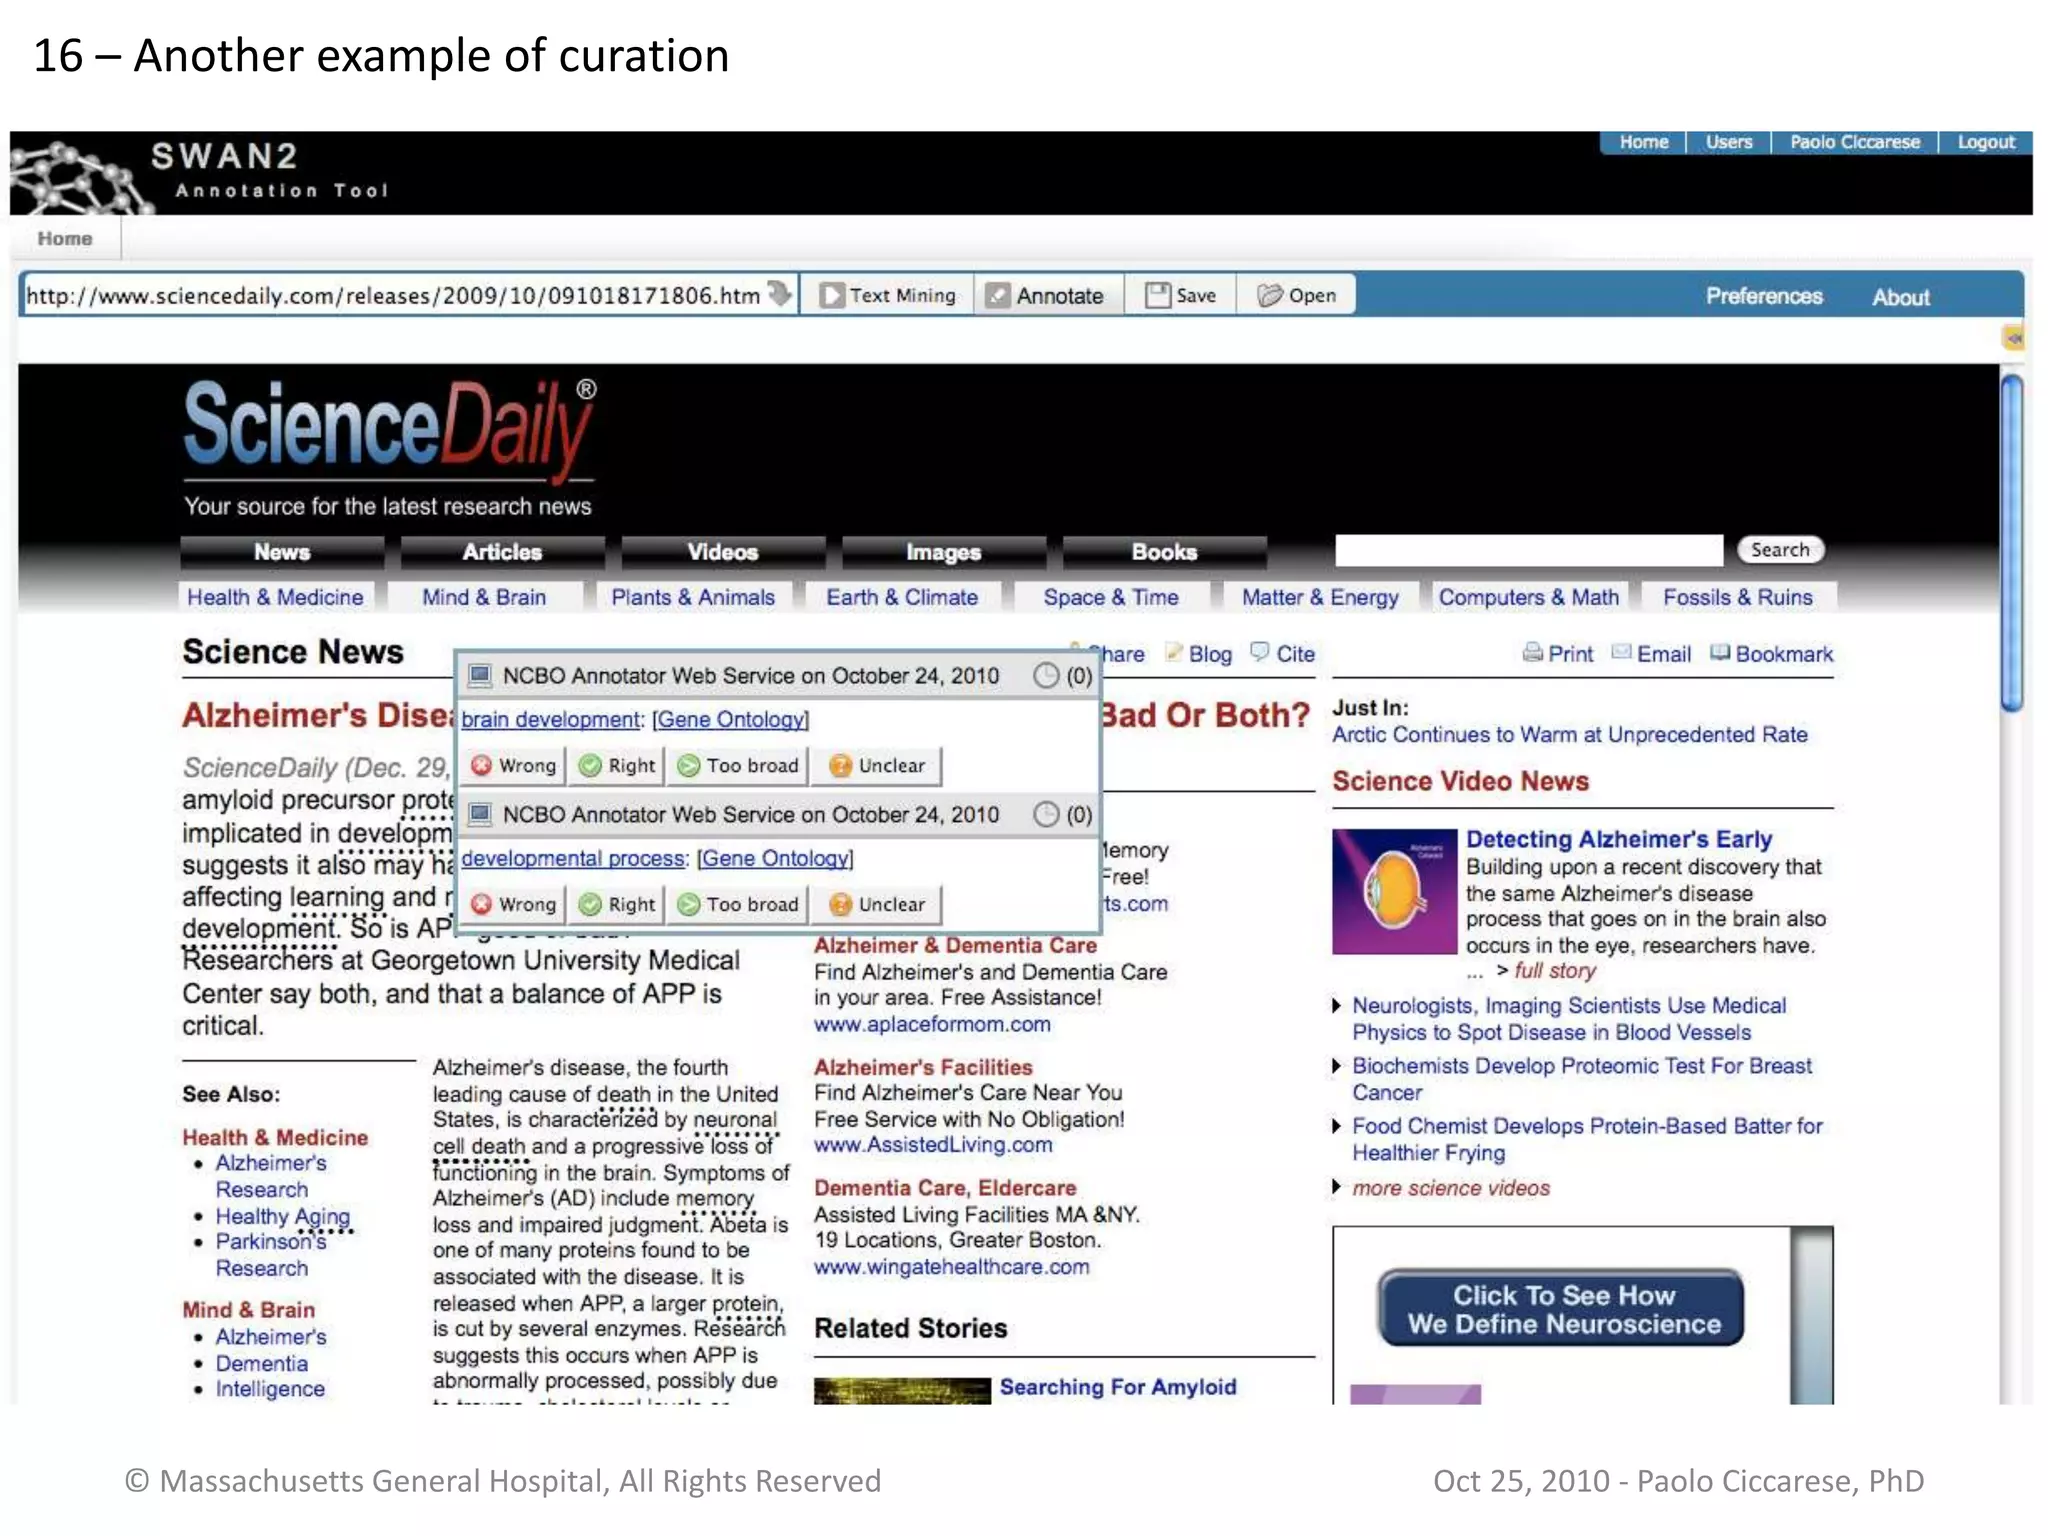This screenshot has height=1536, width=2048.
Task: Open Detecting Alzheimer's Early eye thumbnail
Action: [x=1394, y=891]
